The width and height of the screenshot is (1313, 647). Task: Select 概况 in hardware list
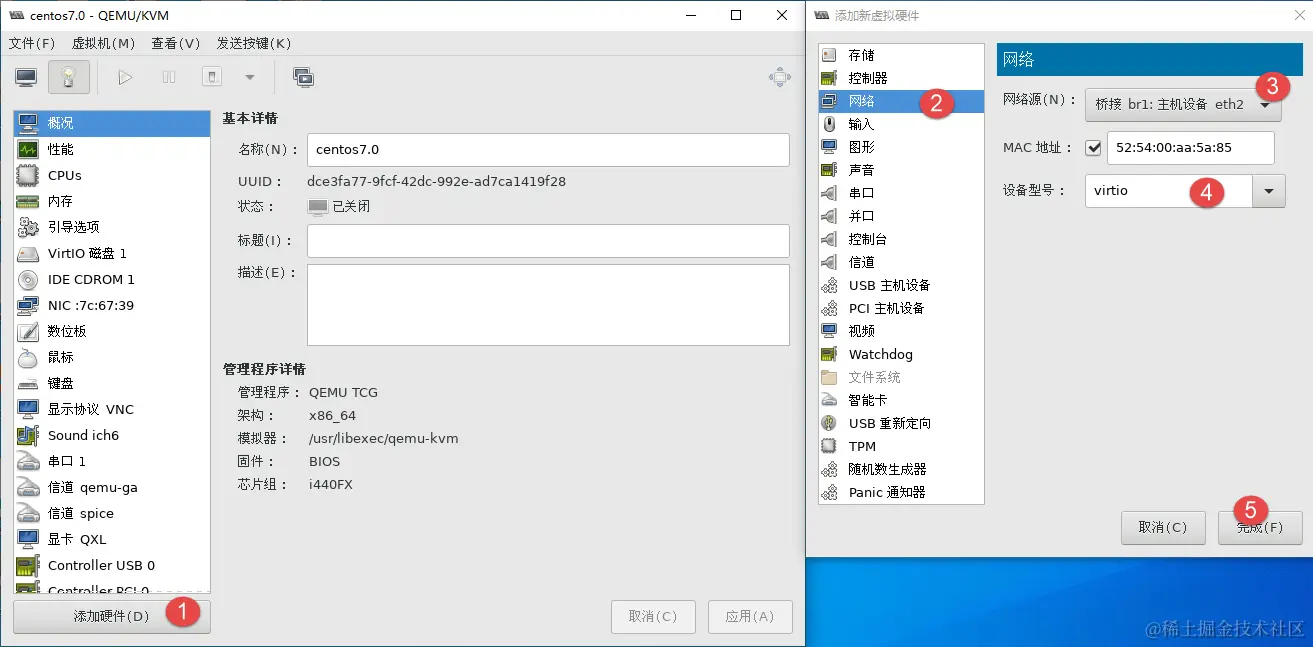(112, 123)
